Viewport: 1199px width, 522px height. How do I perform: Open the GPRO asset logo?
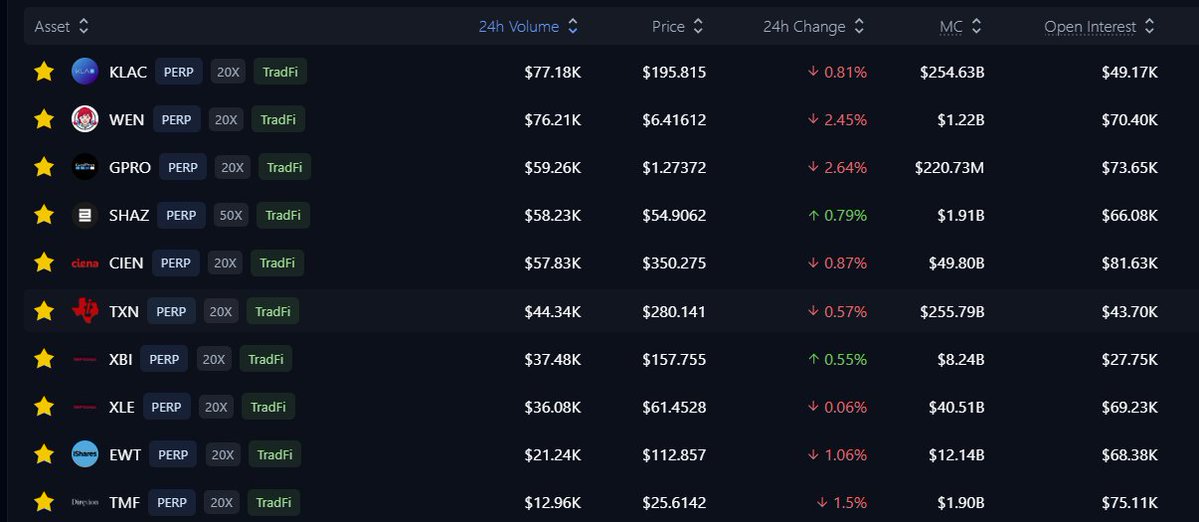[x=85, y=167]
